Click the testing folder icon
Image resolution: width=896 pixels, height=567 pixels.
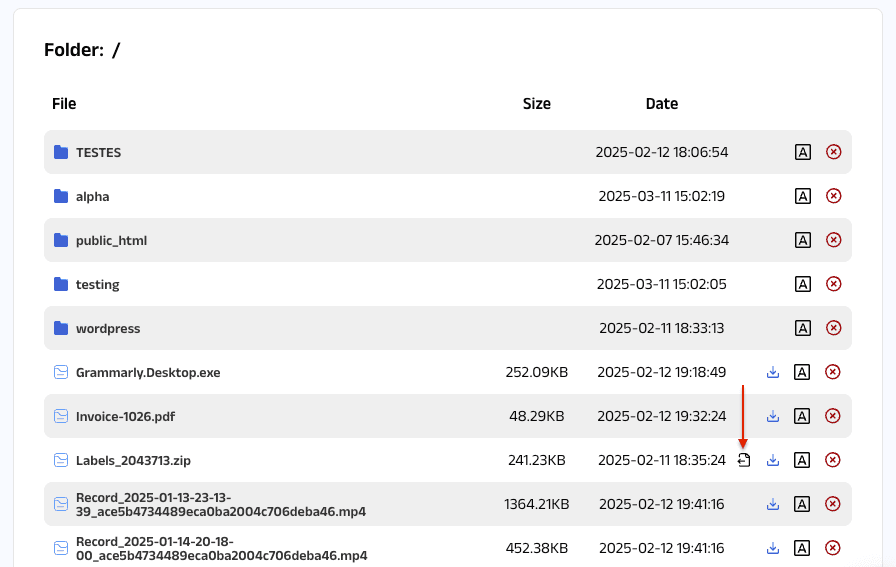coord(61,284)
